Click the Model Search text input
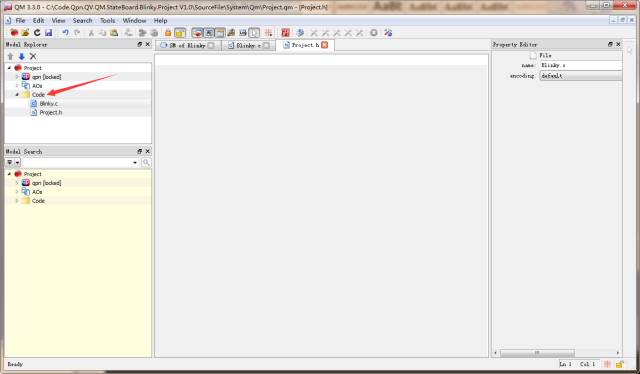This screenshot has width=640, height=374. (77, 163)
